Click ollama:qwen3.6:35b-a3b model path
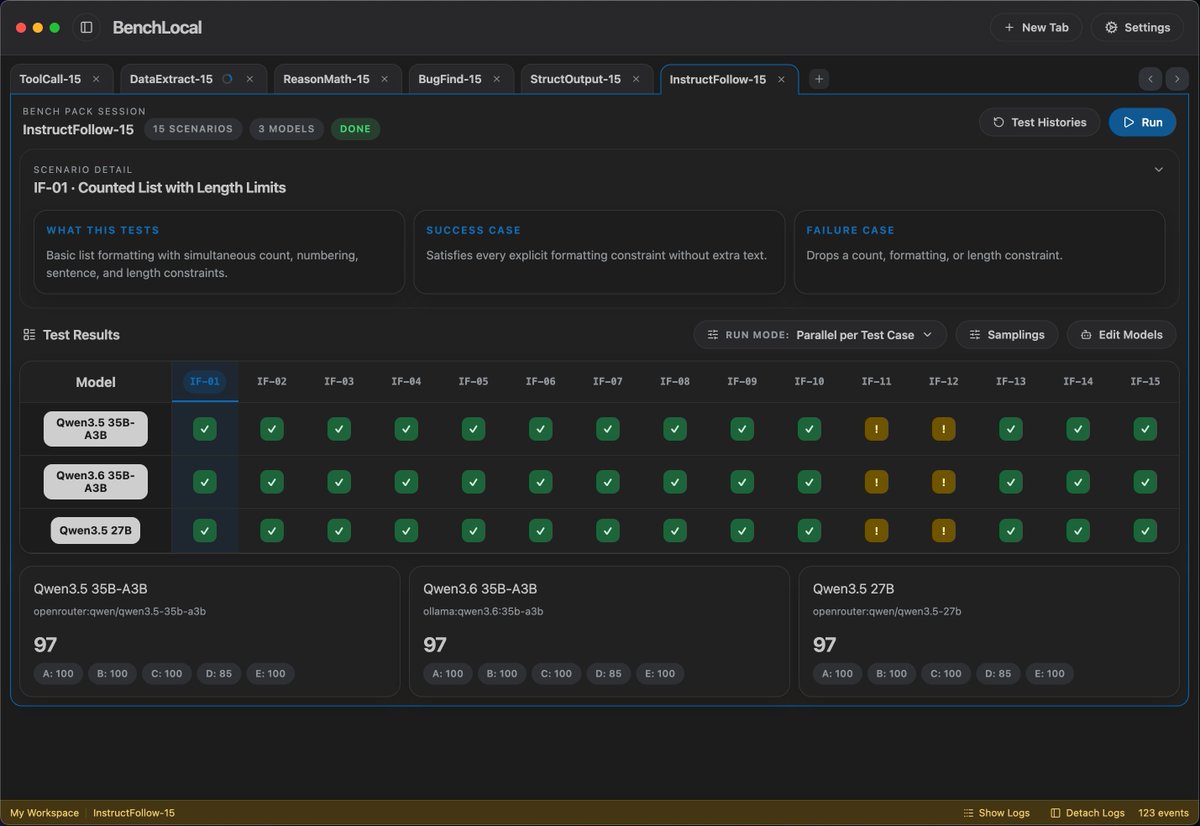The height and width of the screenshot is (826, 1200). [x=481, y=611]
